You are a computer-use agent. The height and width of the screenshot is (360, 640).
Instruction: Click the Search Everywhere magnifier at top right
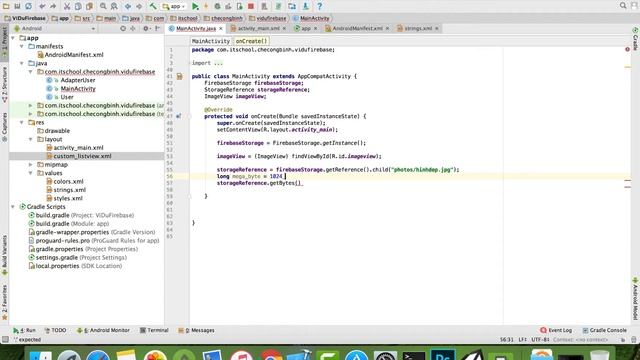623,6
